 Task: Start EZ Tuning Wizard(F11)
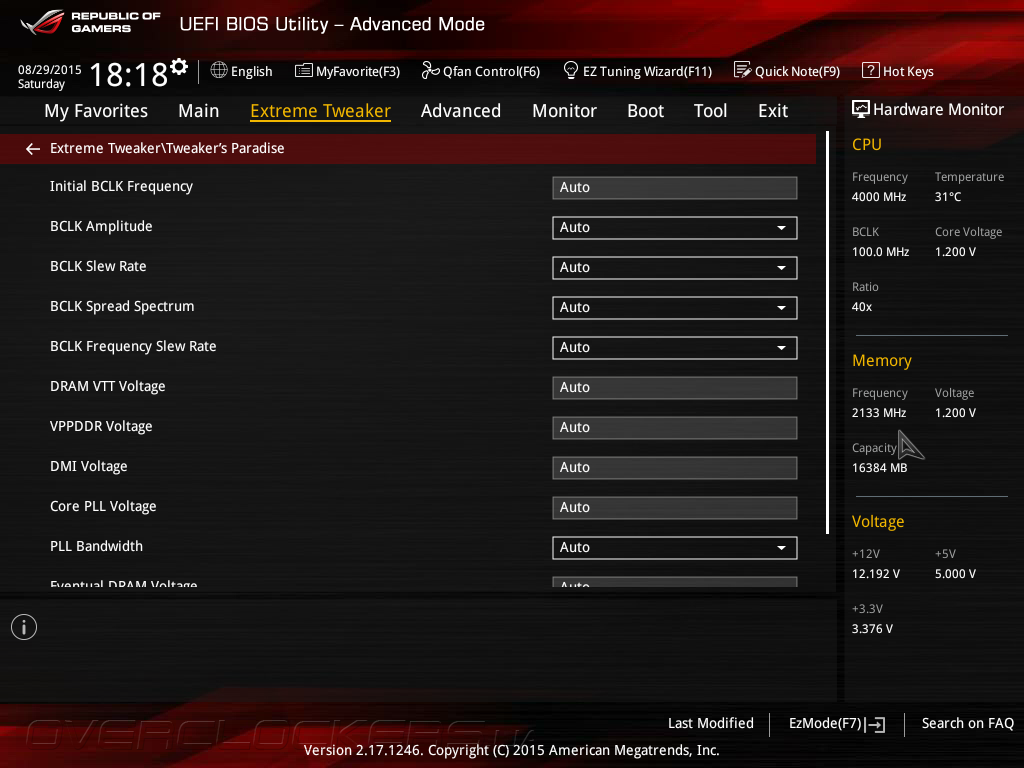click(637, 71)
